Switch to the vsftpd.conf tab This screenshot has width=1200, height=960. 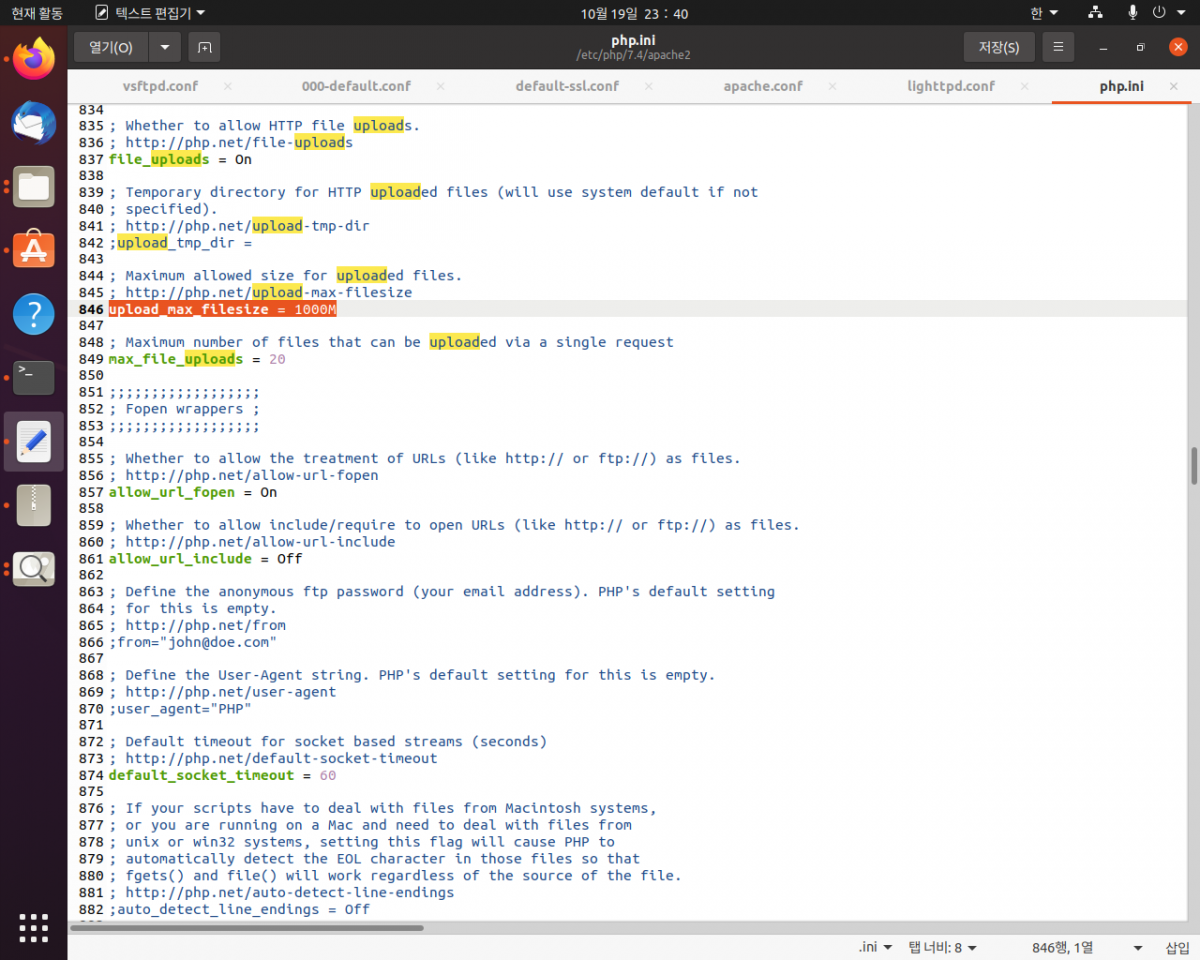click(160, 86)
